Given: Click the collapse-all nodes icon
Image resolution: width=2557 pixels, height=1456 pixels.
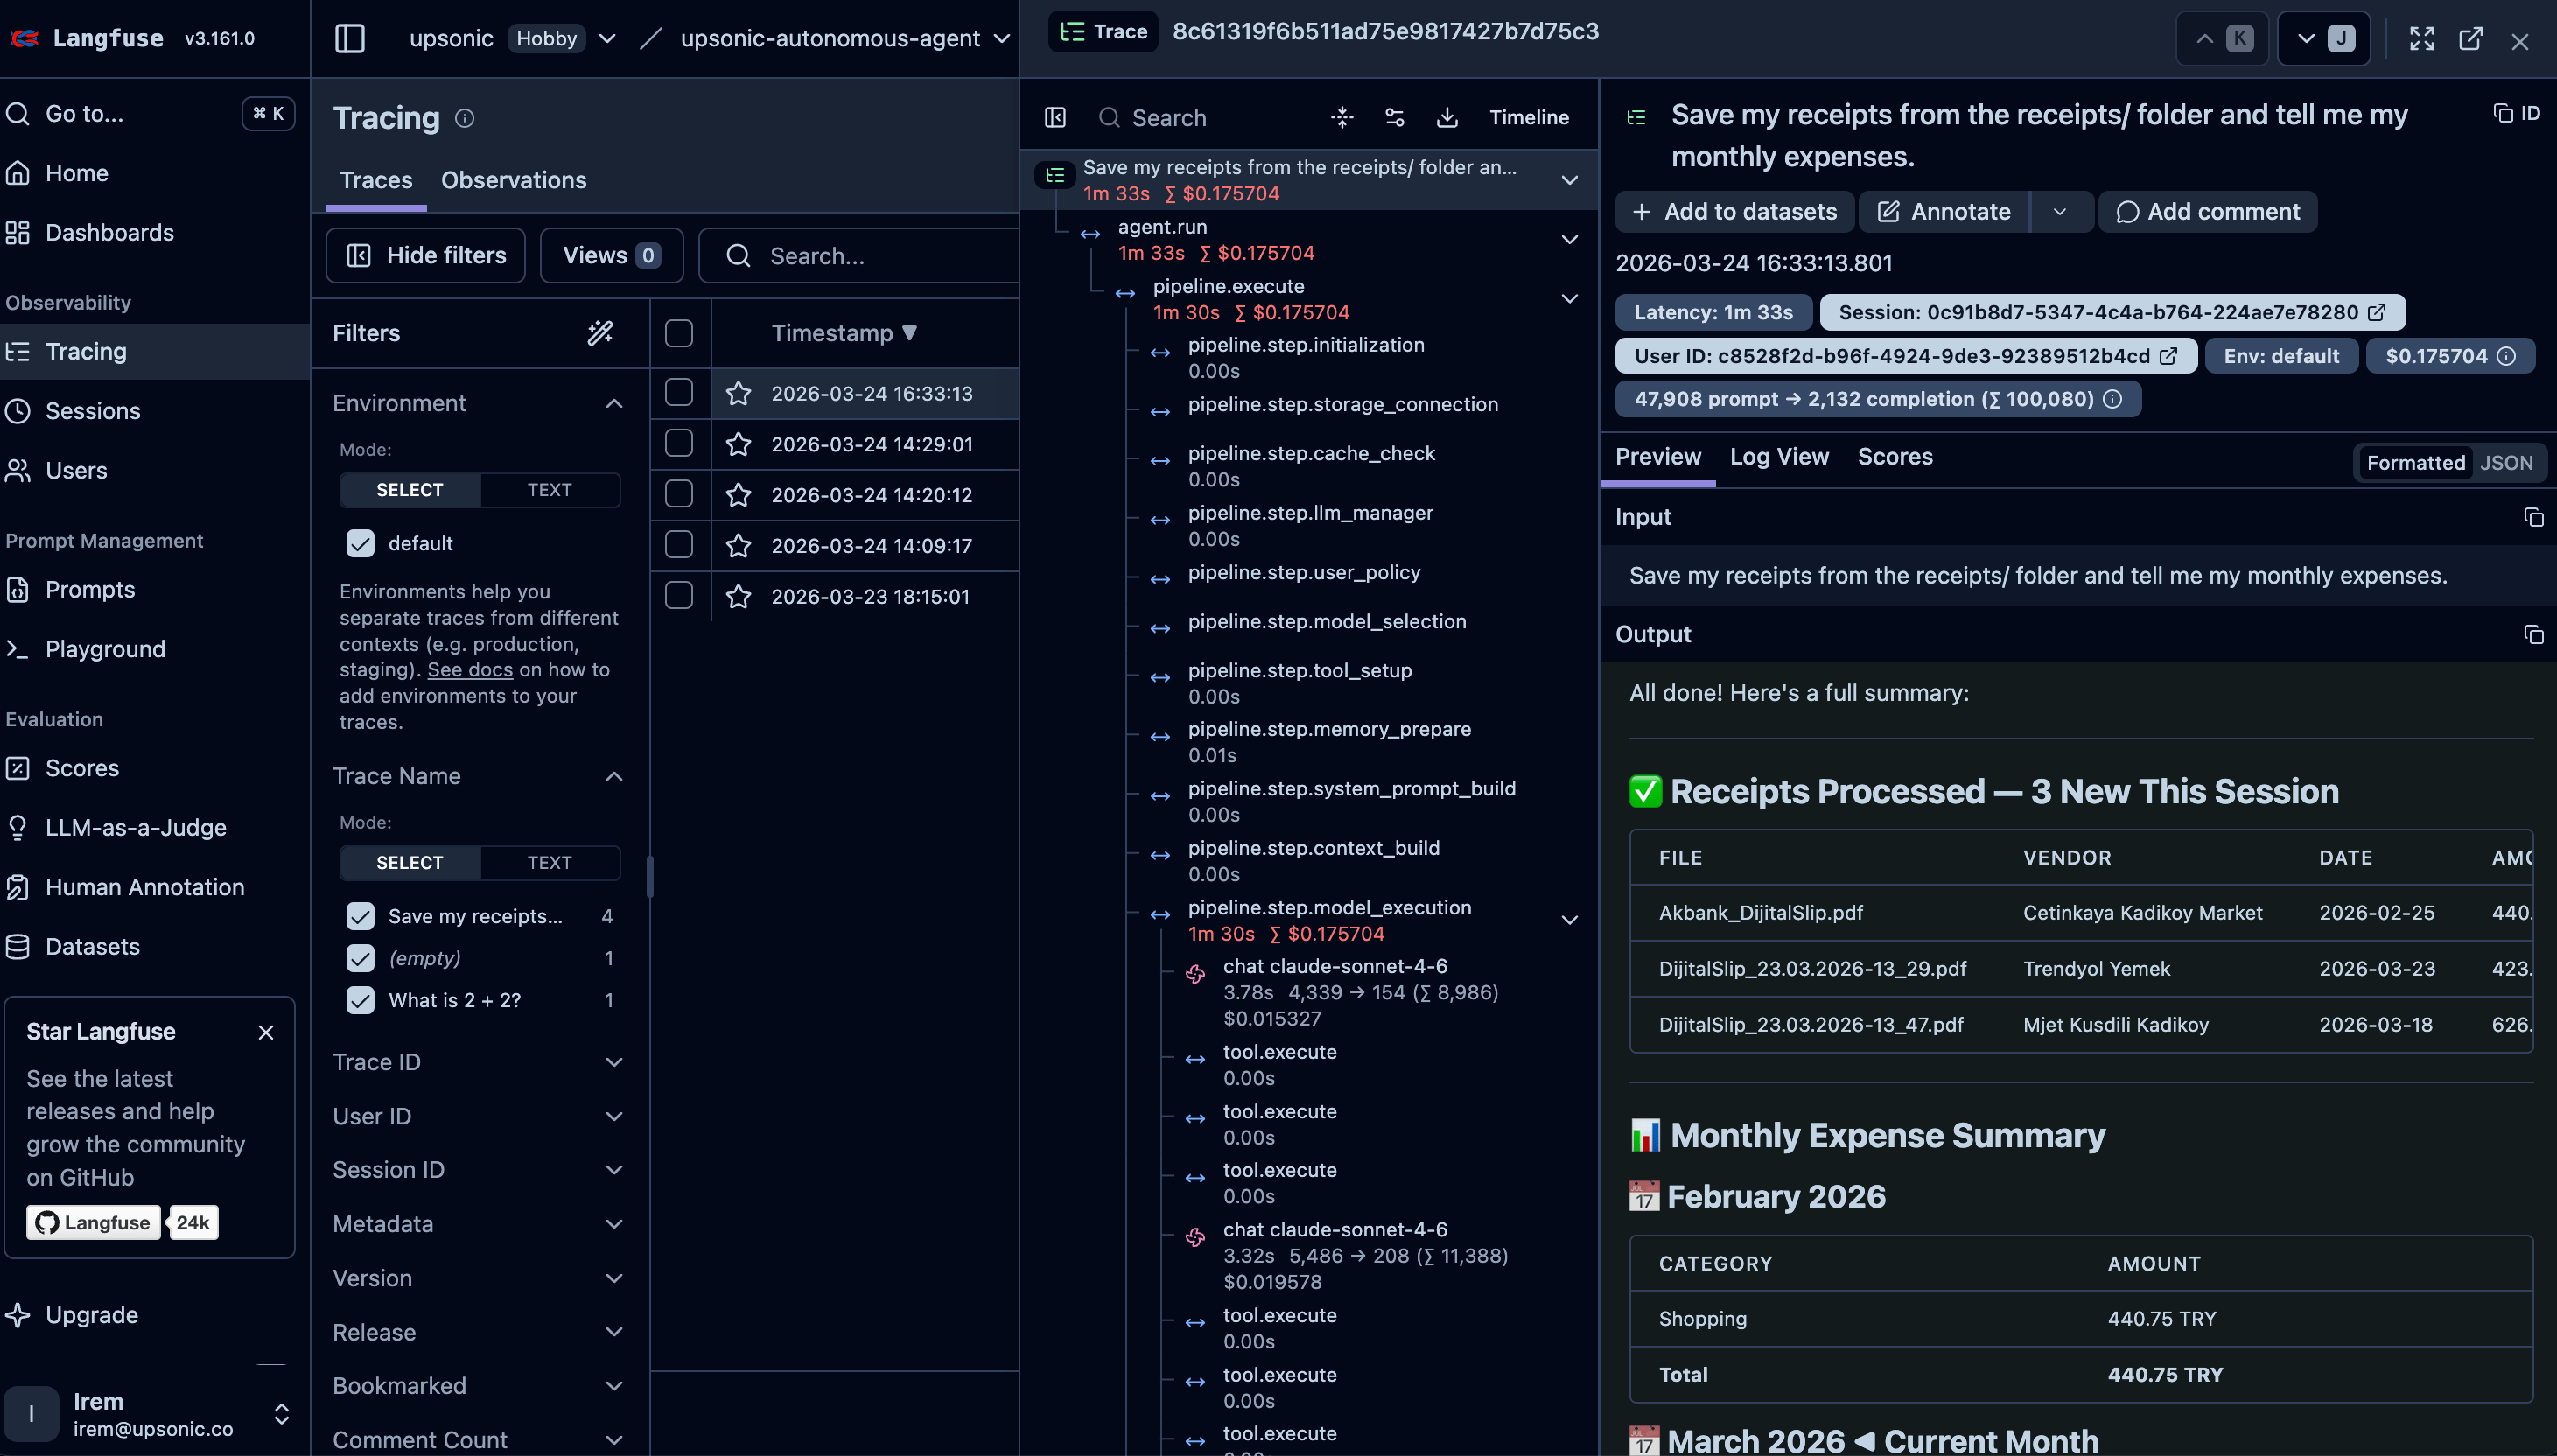Looking at the screenshot, I should pos(1342,118).
